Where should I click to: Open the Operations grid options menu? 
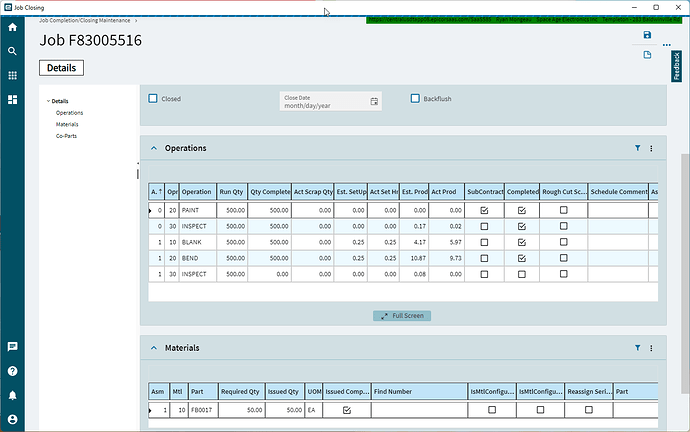[651, 149]
